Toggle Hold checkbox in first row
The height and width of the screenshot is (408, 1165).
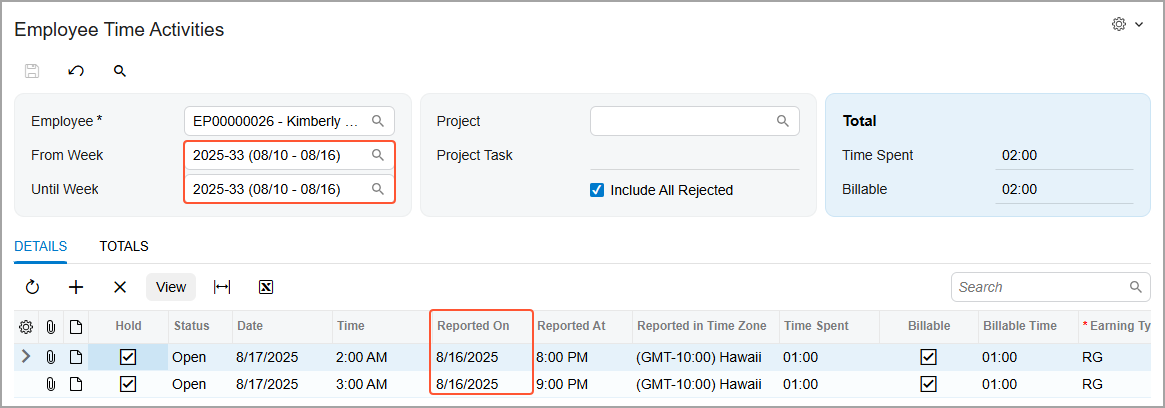[x=128, y=357]
